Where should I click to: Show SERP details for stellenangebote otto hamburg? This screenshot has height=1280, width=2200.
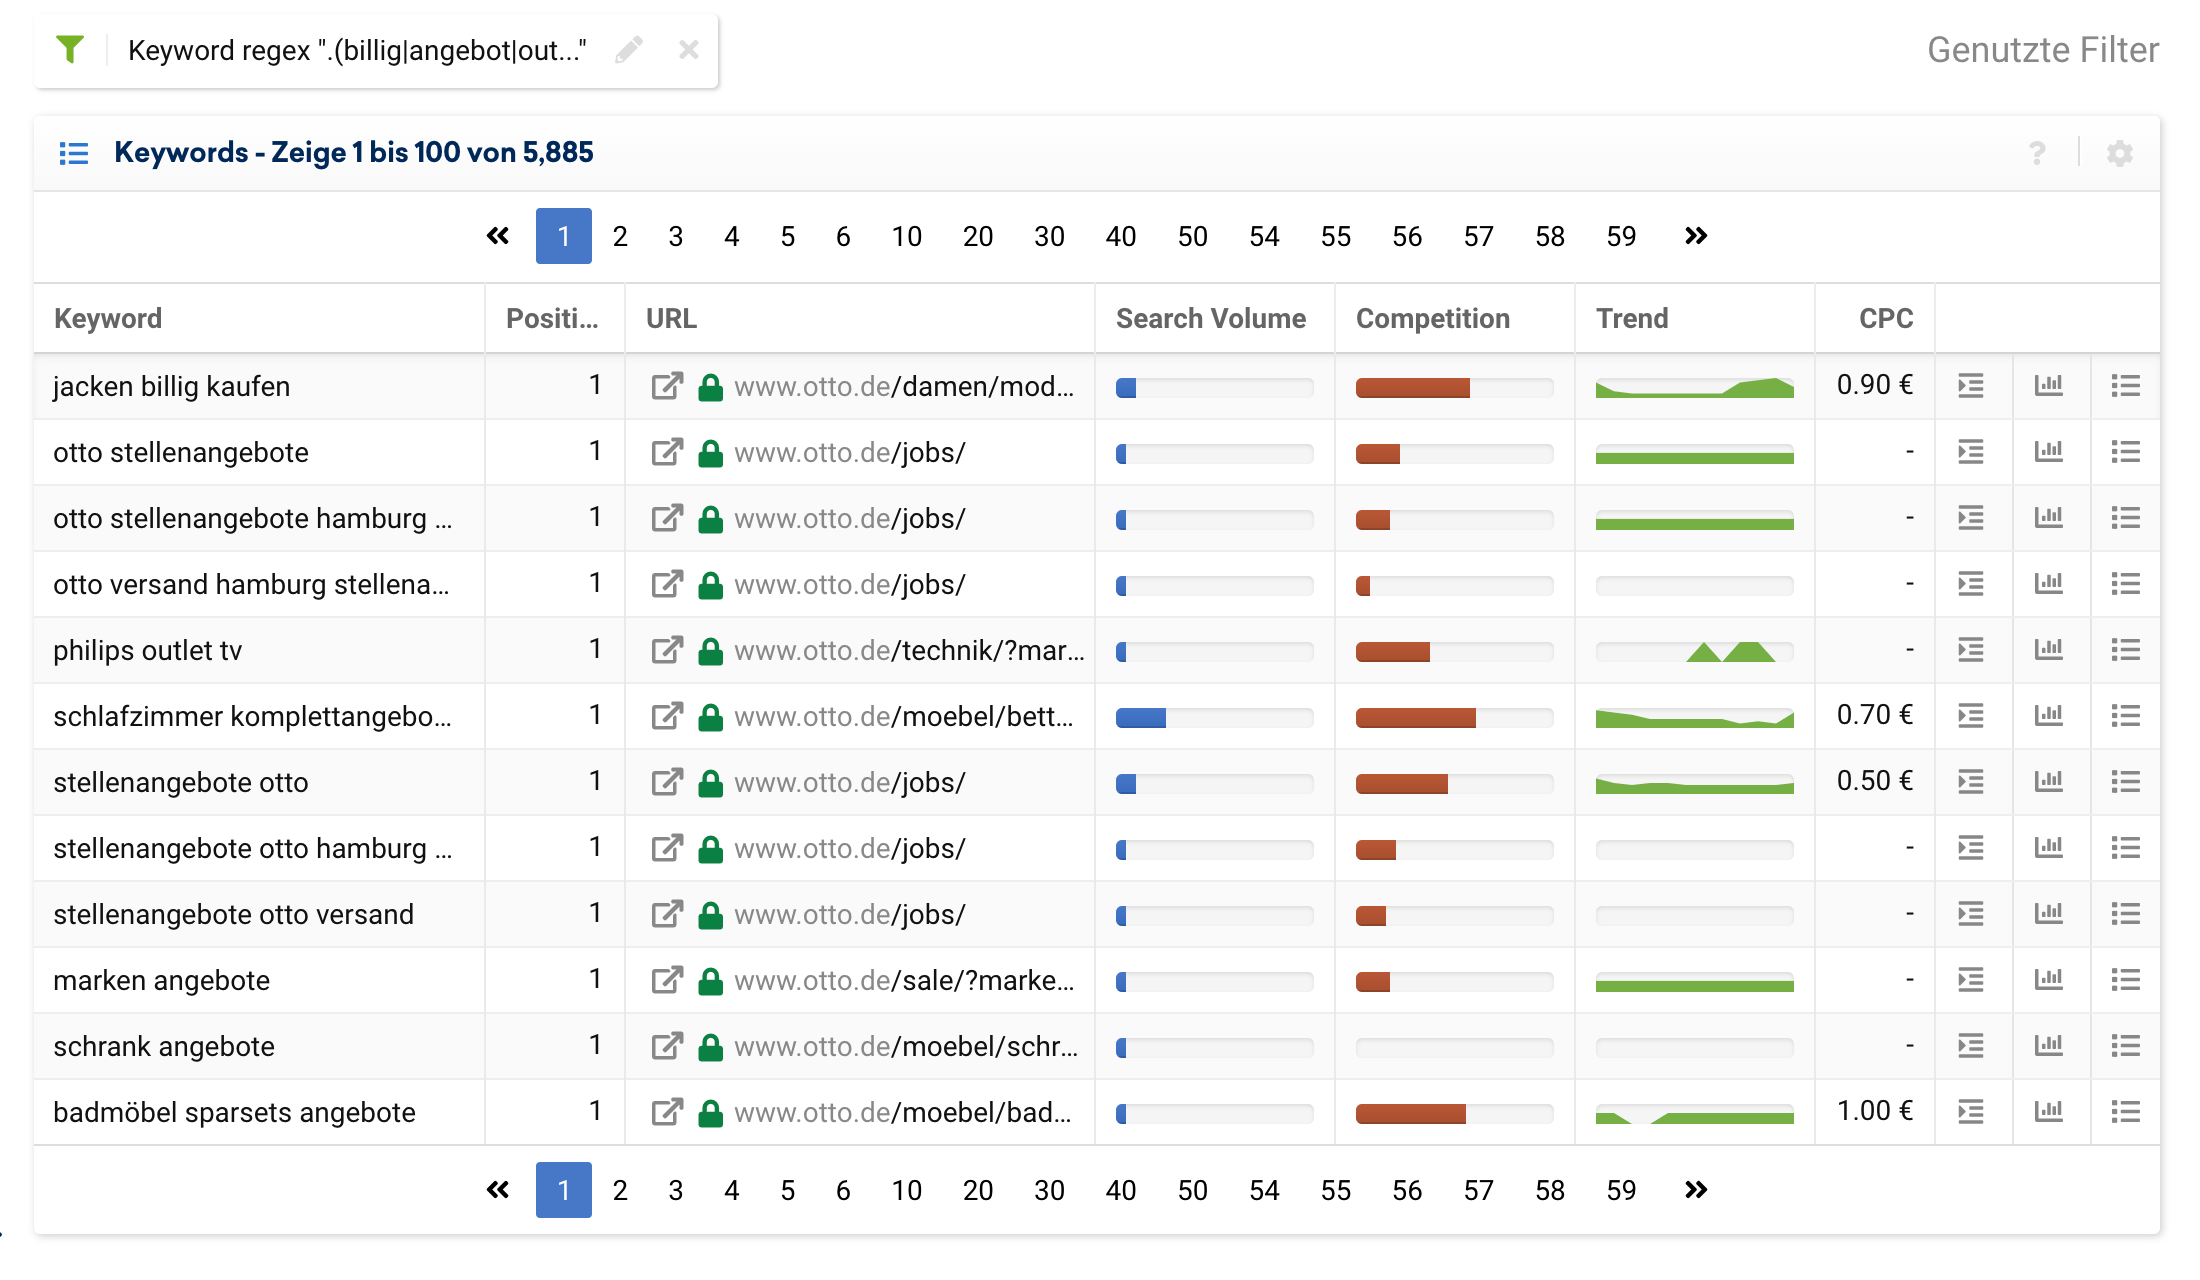[1970, 847]
